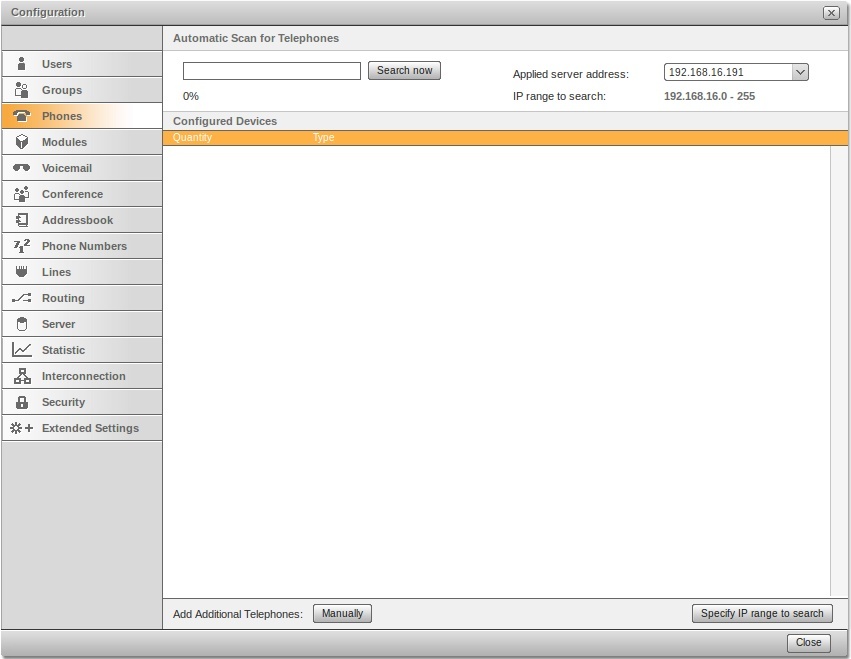Click Specify IP range to search
This screenshot has height=659, width=851.
tap(762, 613)
